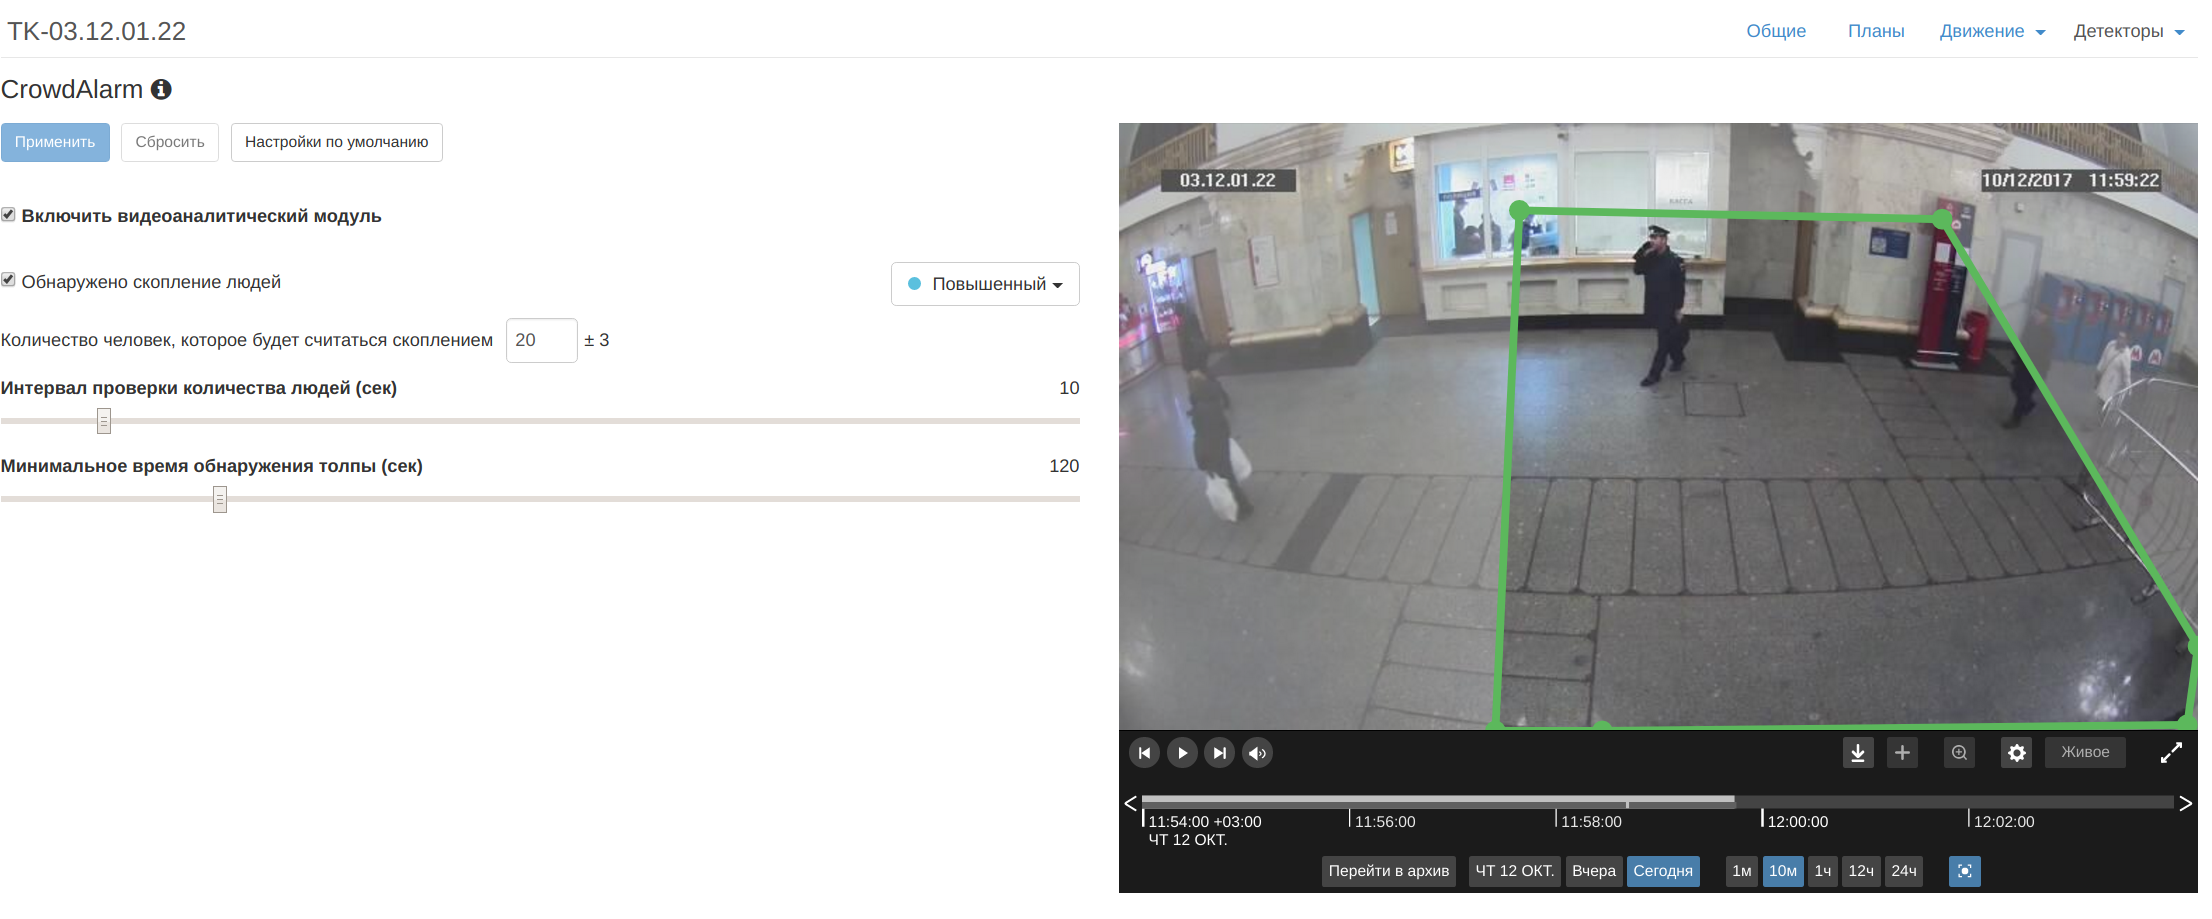
Task: Skip to next frame in player
Action: 1220,753
